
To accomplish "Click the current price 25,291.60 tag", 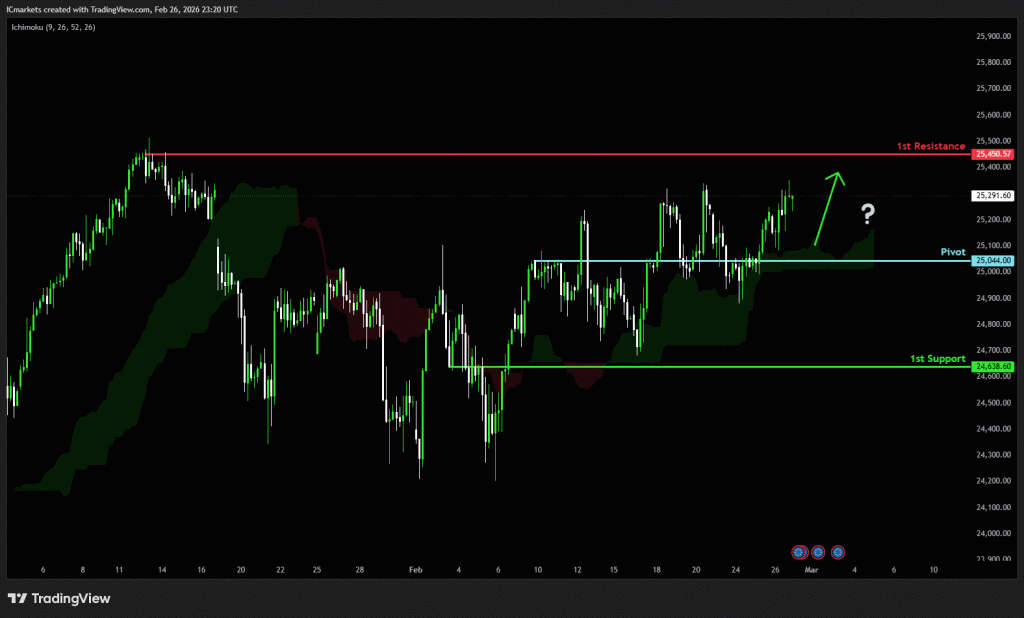I will click(x=993, y=196).
